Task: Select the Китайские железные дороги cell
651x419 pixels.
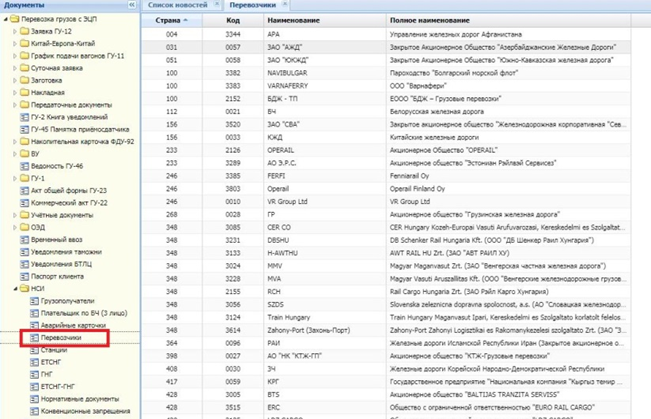Action: [x=508, y=137]
